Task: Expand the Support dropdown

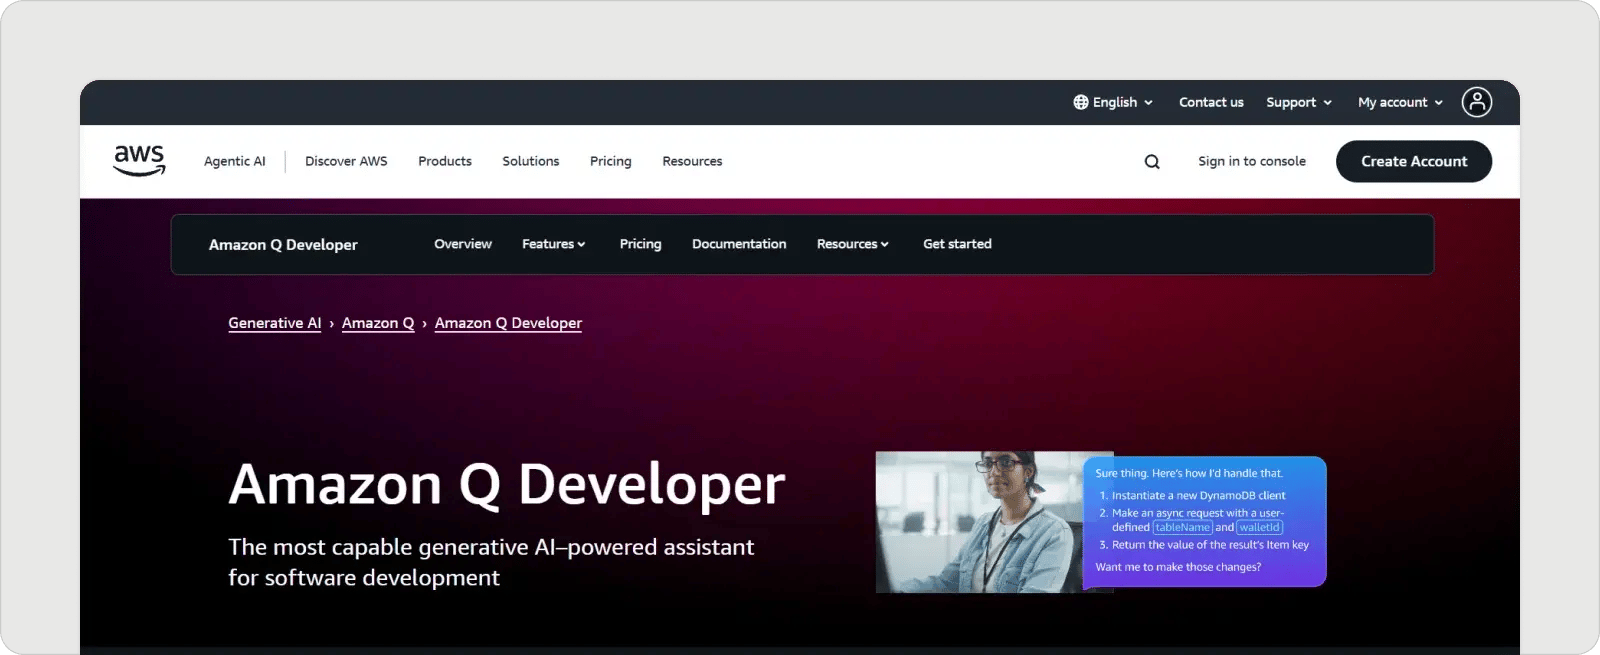Action: [x=1299, y=102]
